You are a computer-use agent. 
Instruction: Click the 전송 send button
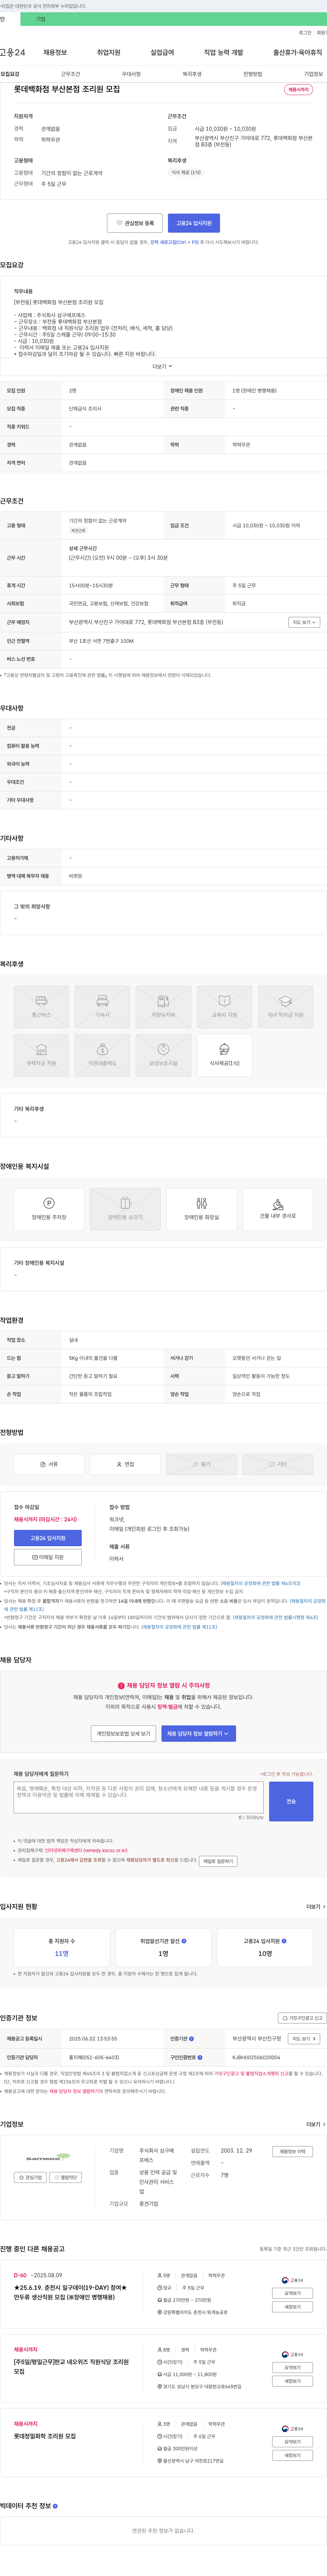click(x=291, y=1801)
